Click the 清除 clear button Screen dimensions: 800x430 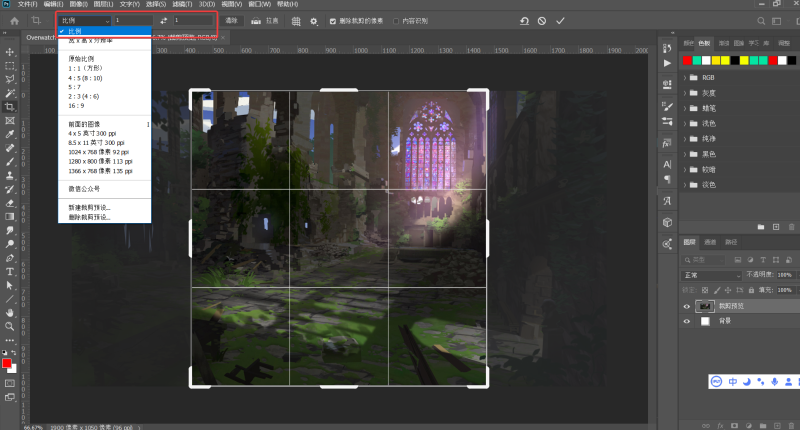click(232, 21)
